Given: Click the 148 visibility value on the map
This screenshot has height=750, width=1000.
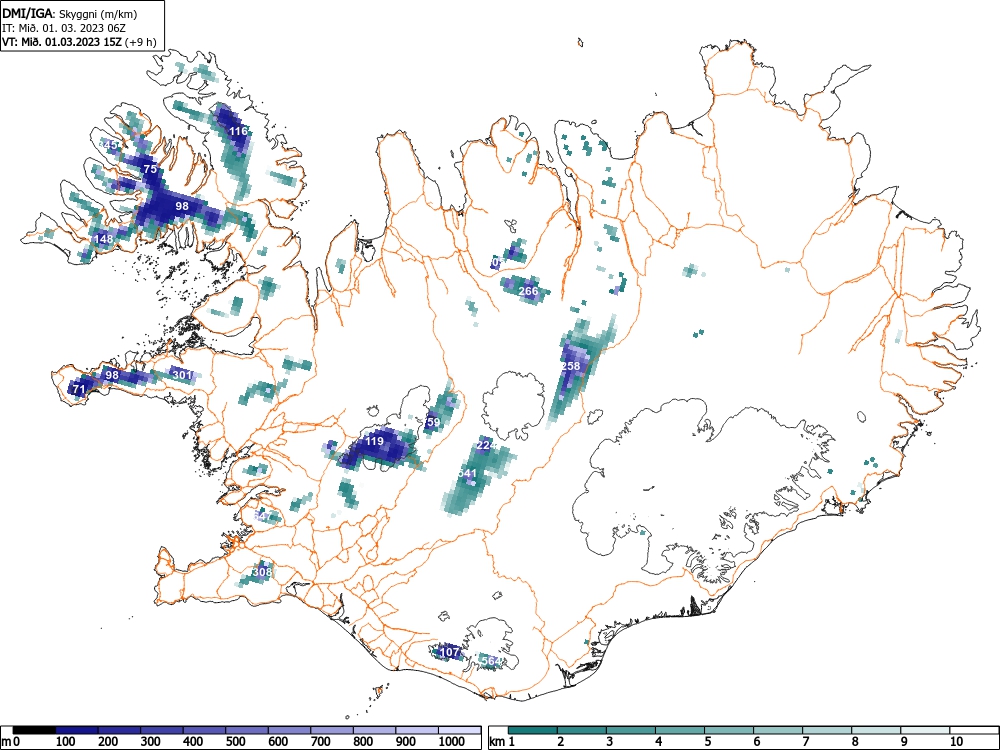Looking at the screenshot, I should pos(102,239).
